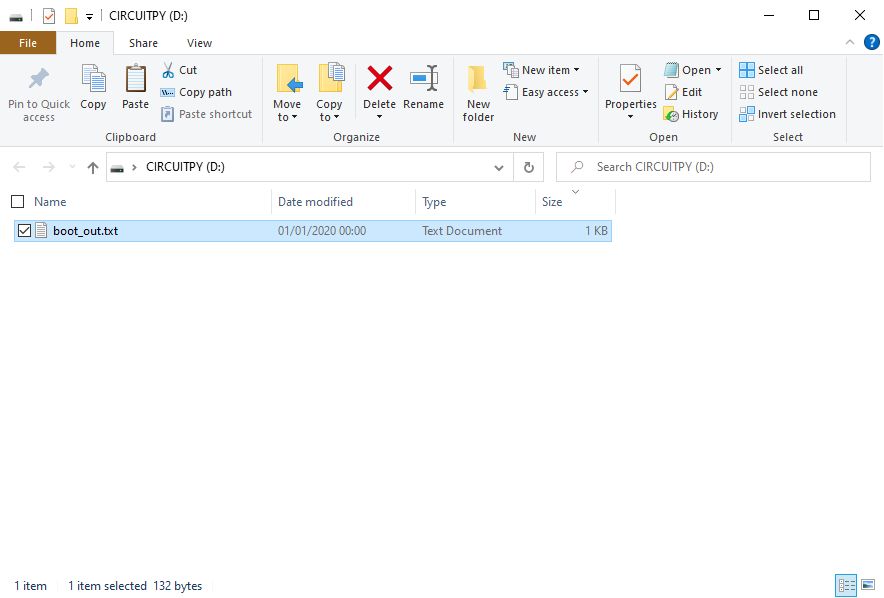Viewport: 884px width, 598px height.
Task: Open the Delete options arrow
Action: (x=379, y=117)
